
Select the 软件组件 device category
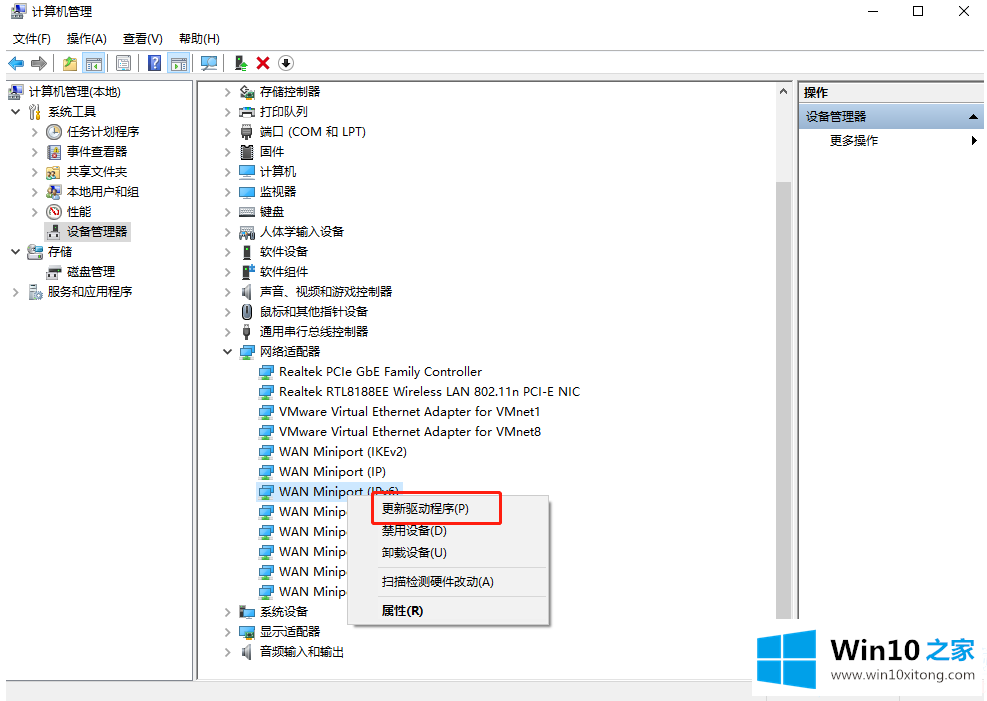pos(284,272)
